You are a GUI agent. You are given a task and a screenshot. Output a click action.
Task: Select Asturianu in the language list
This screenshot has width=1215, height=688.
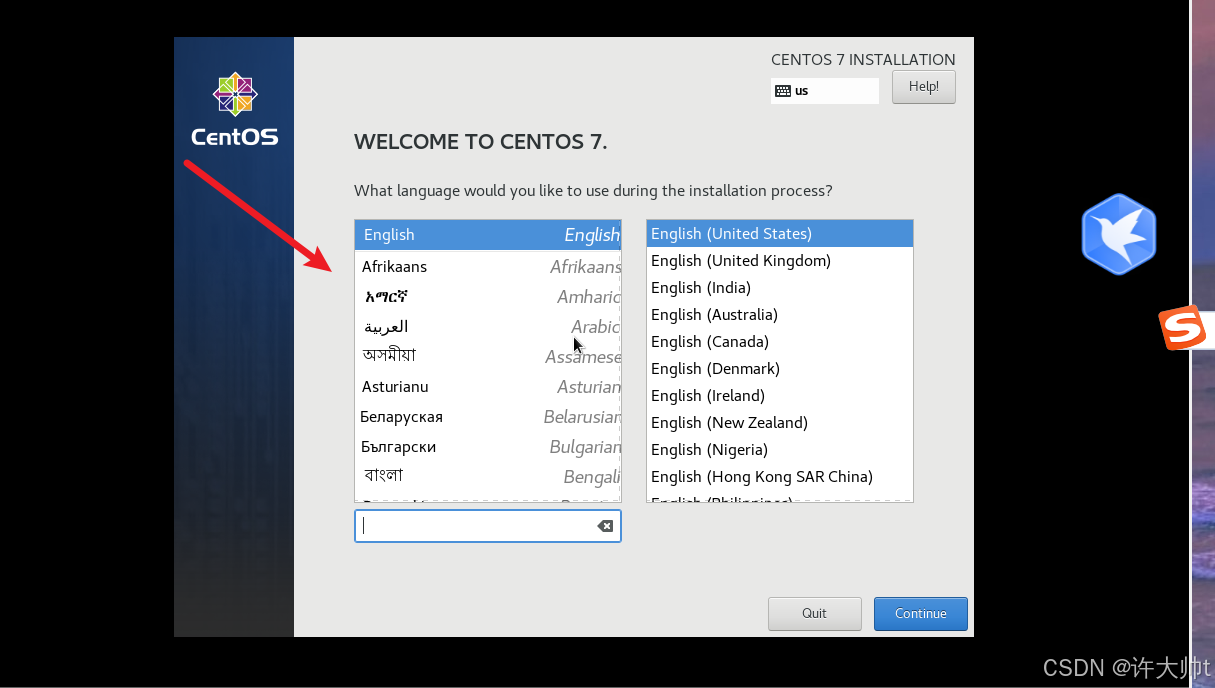488,387
